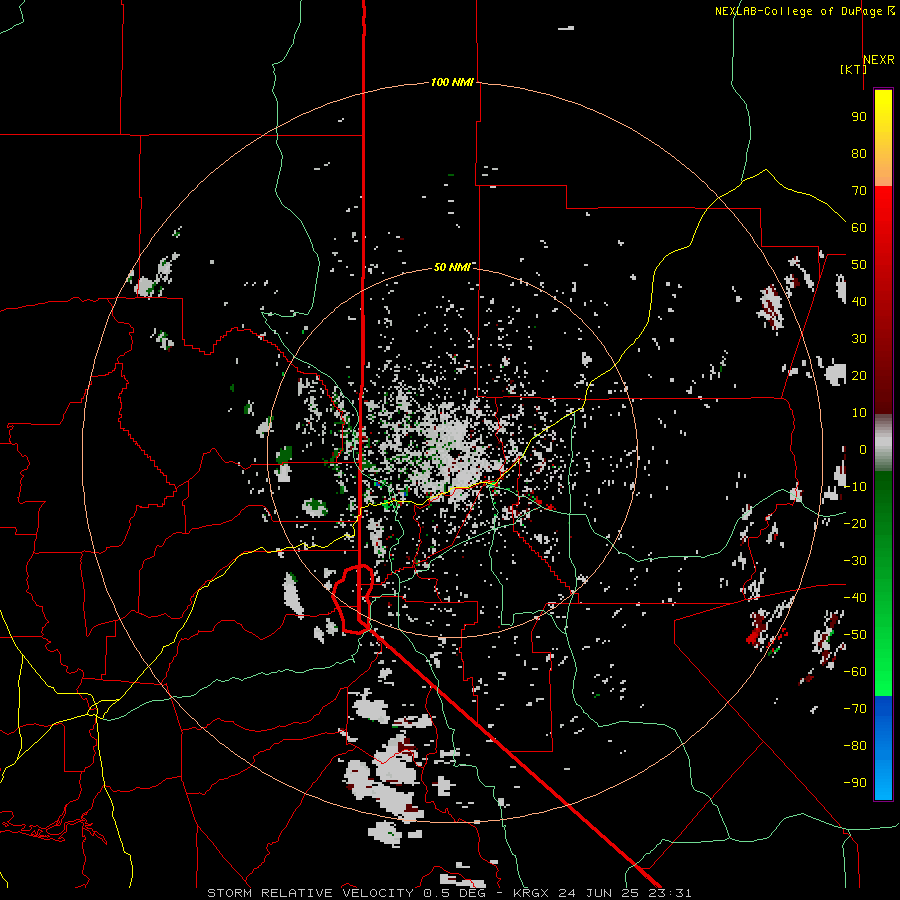Click the 60 value on velocity scale
The height and width of the screenshot is (900, 900).
pyautogui.click(x=859, y=227)
